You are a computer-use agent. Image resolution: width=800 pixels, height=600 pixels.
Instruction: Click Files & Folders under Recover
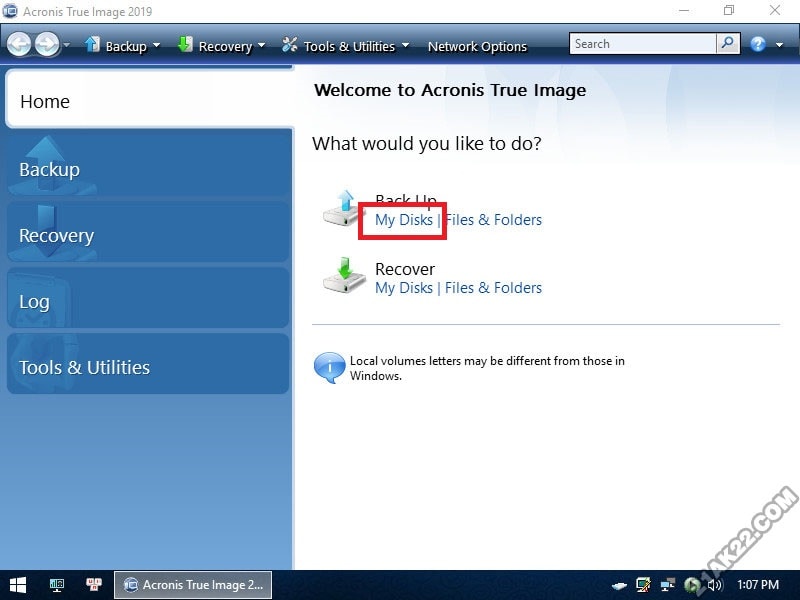493,288
